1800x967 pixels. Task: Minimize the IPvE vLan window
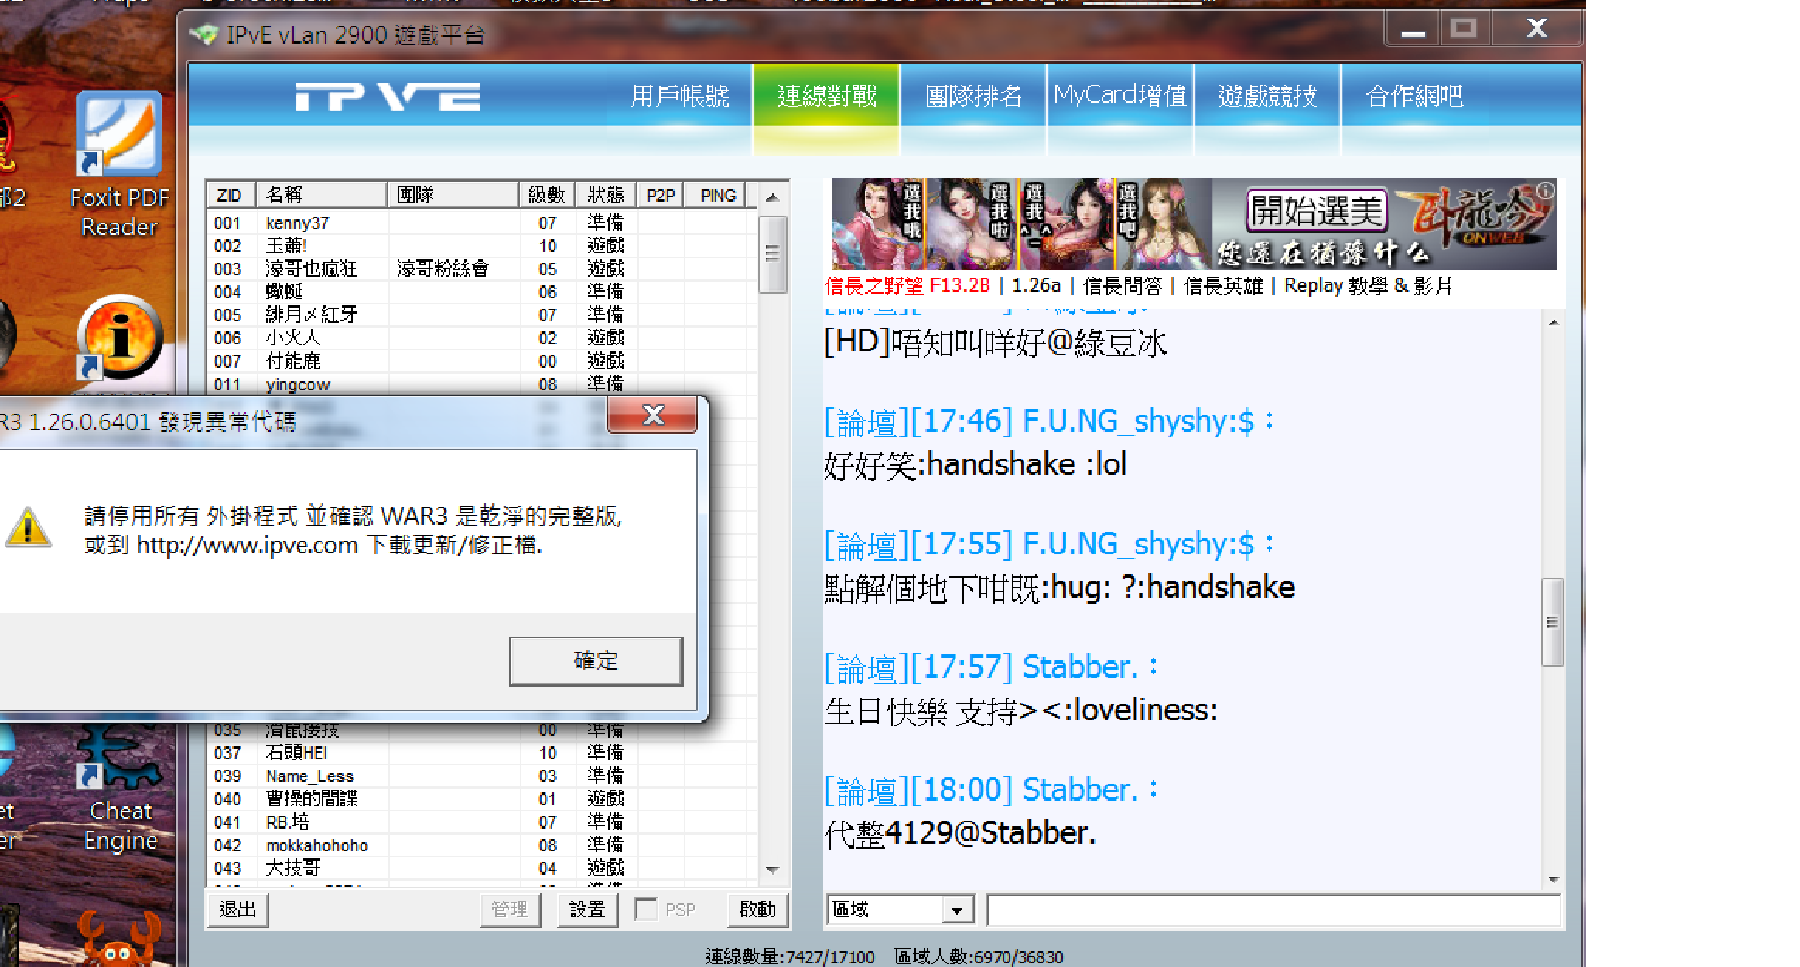click(1413, 29)
